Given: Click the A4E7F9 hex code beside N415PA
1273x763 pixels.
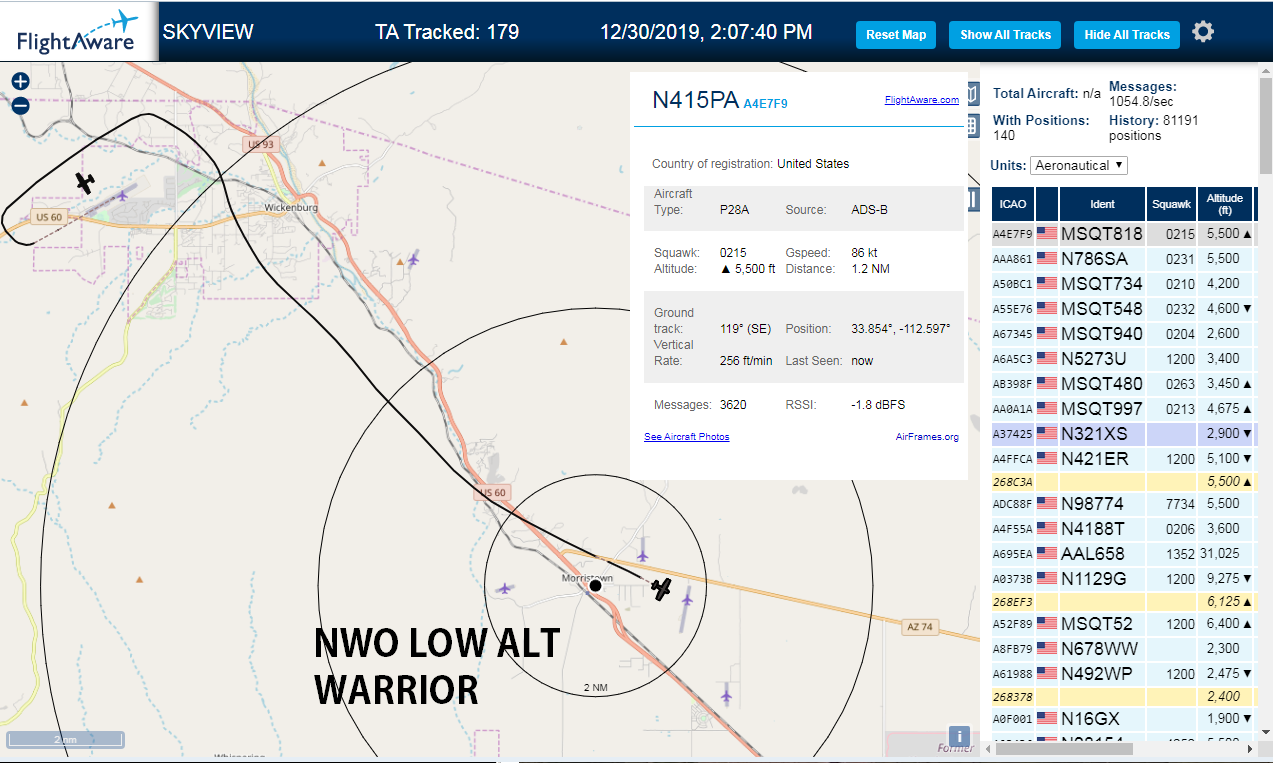Looking at the screenshot, I should 765,103.
